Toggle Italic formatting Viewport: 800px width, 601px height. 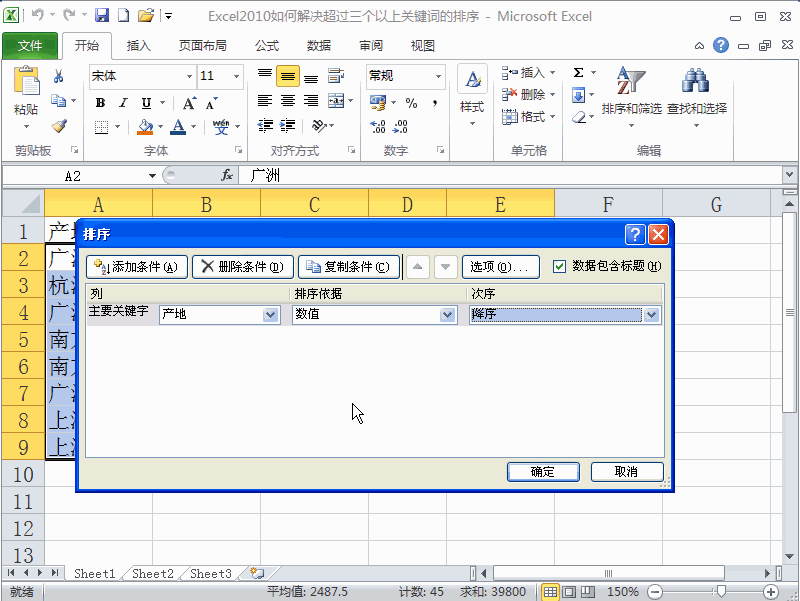tap(123, 103)
